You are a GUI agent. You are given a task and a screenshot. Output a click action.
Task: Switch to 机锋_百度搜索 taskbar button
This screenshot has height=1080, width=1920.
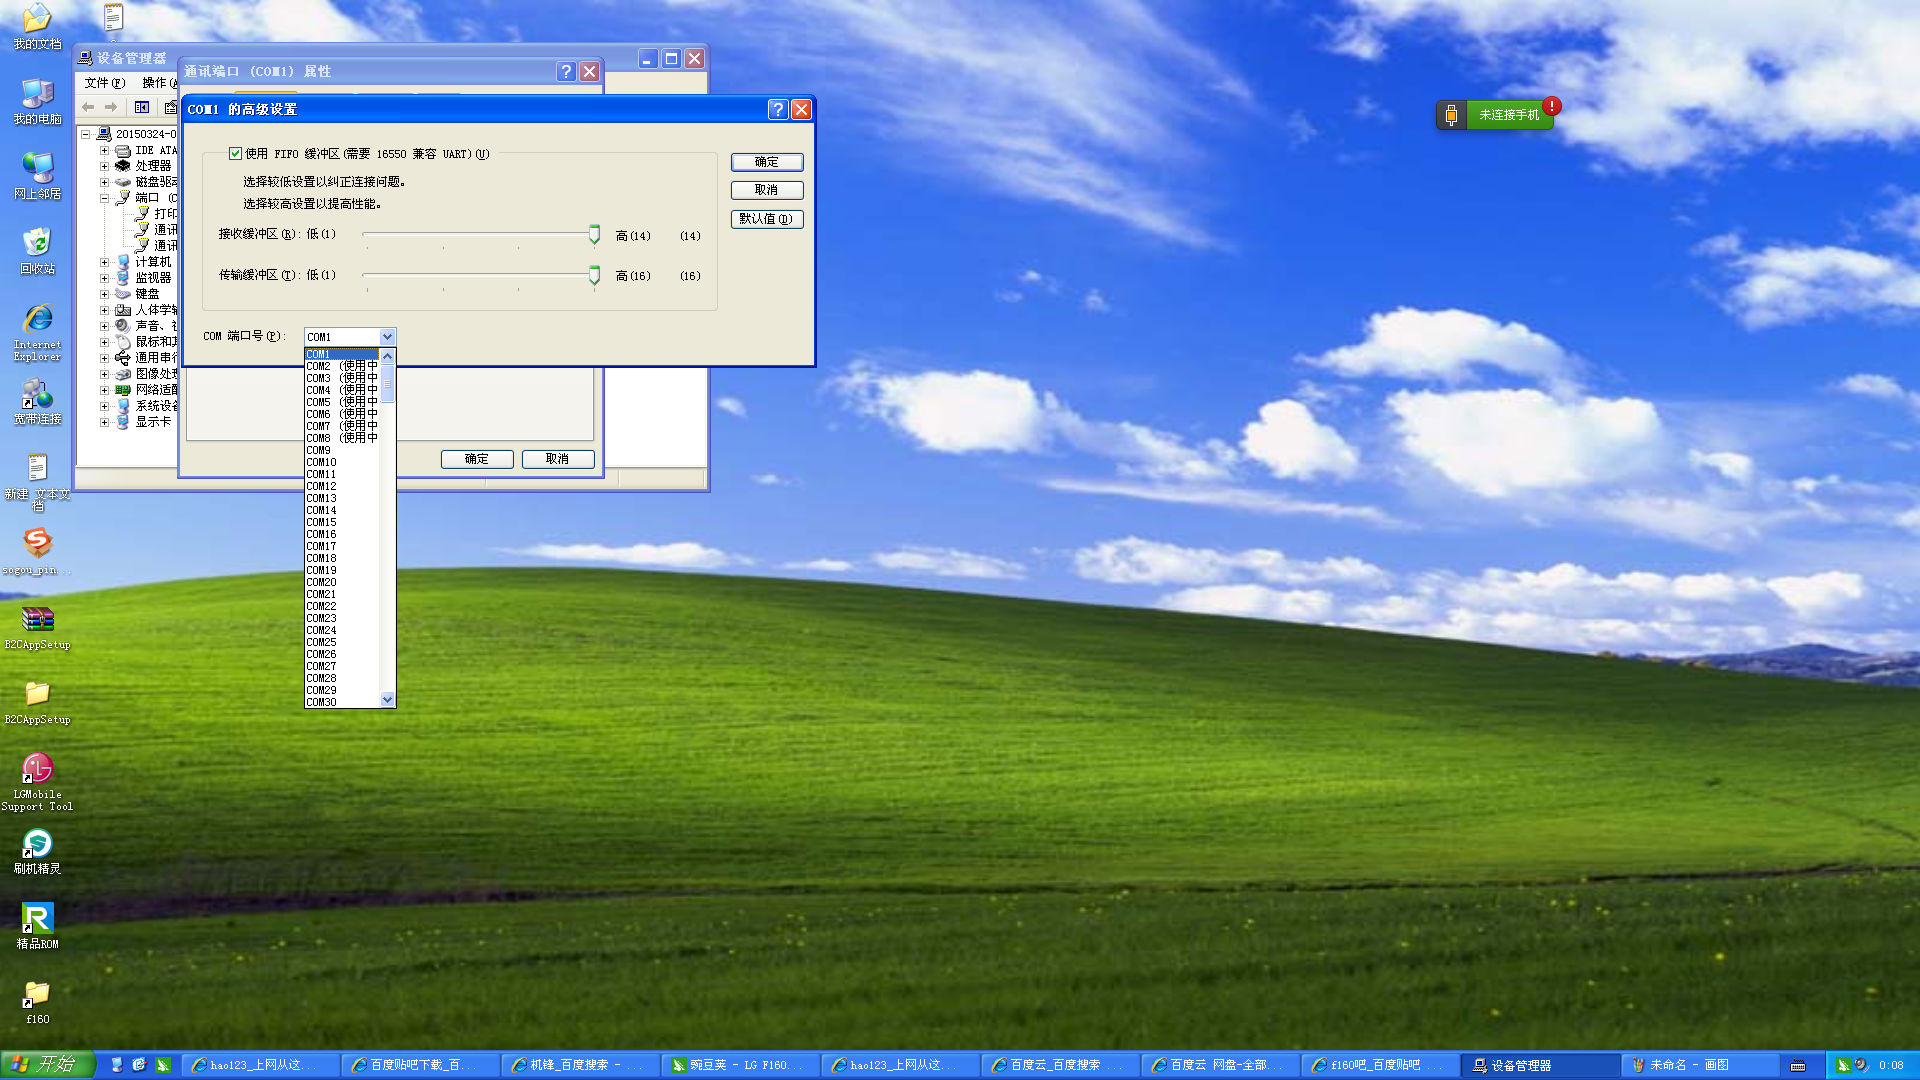(x=580, y=1065)
